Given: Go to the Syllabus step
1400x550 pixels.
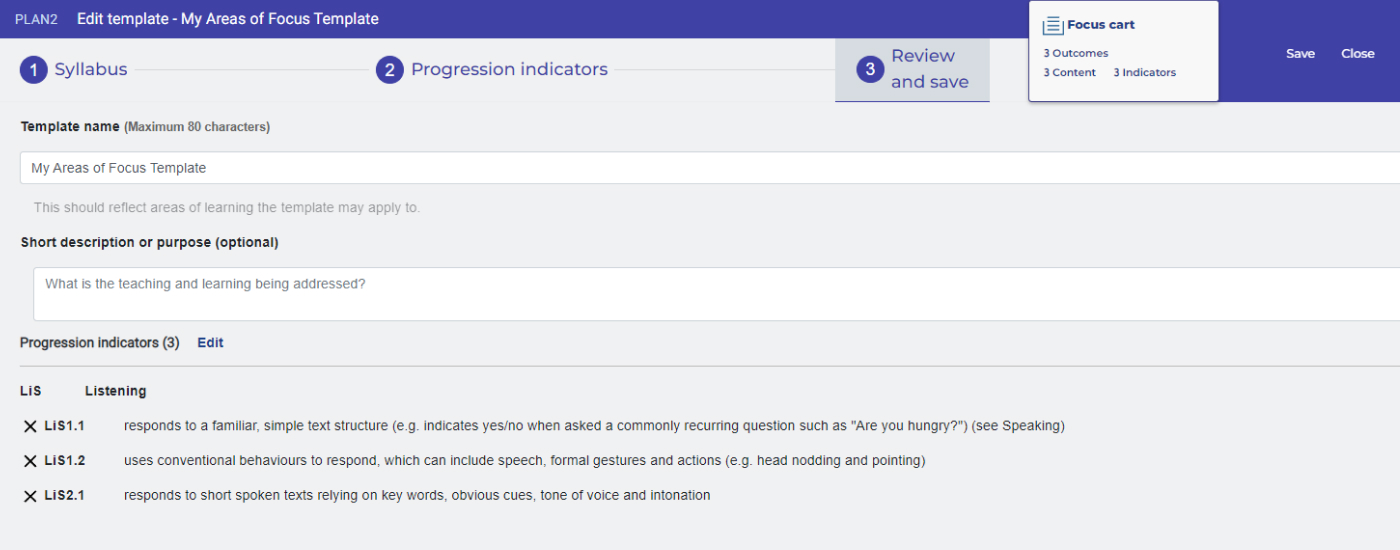Looking at the screenshot, I should 91,70.
